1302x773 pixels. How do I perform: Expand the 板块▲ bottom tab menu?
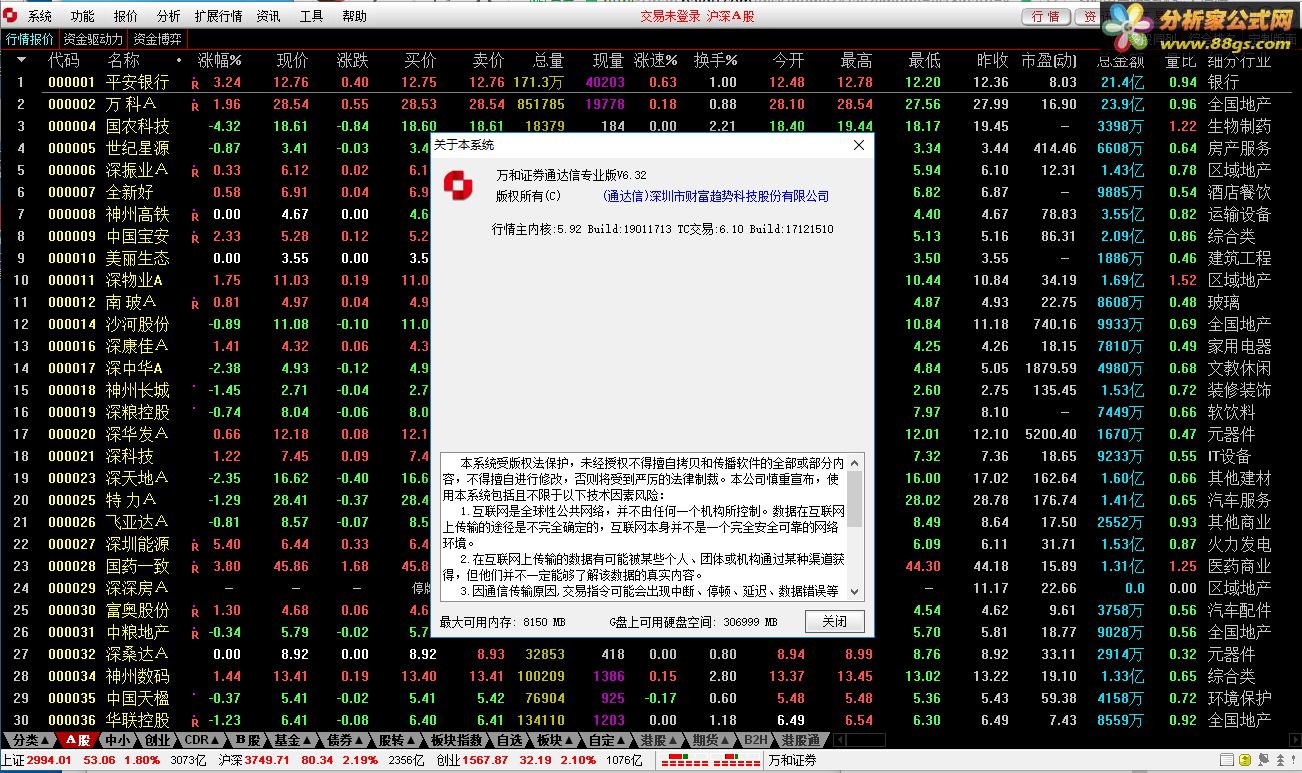pyautogui.click(x=556, y=740)
